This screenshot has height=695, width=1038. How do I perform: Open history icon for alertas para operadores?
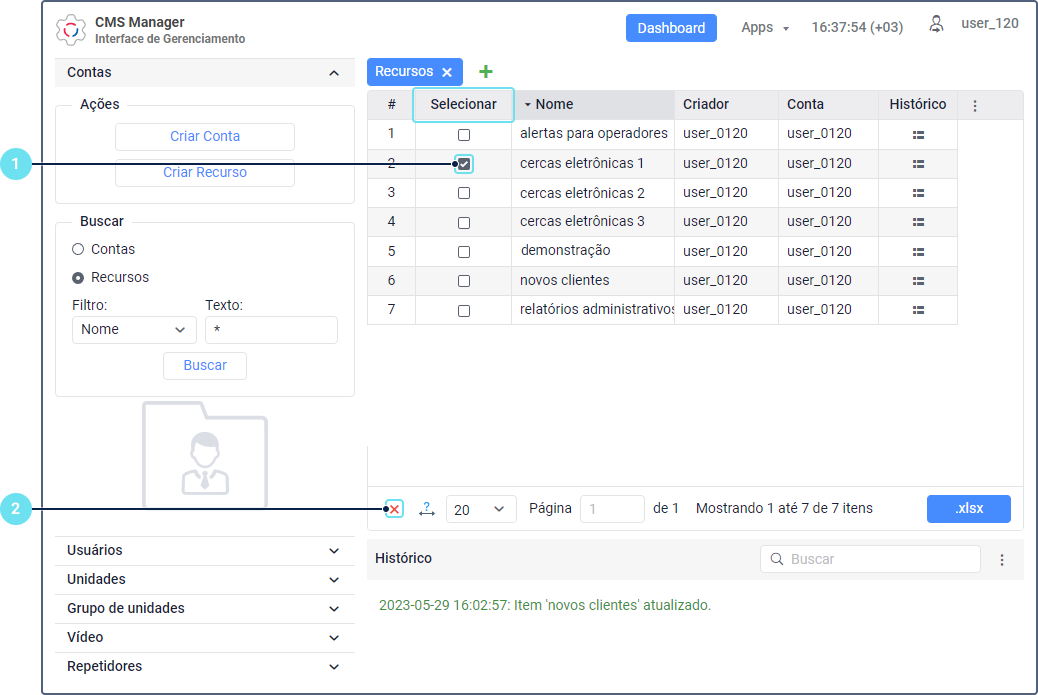pyautogui.click(x=918, y=134)
